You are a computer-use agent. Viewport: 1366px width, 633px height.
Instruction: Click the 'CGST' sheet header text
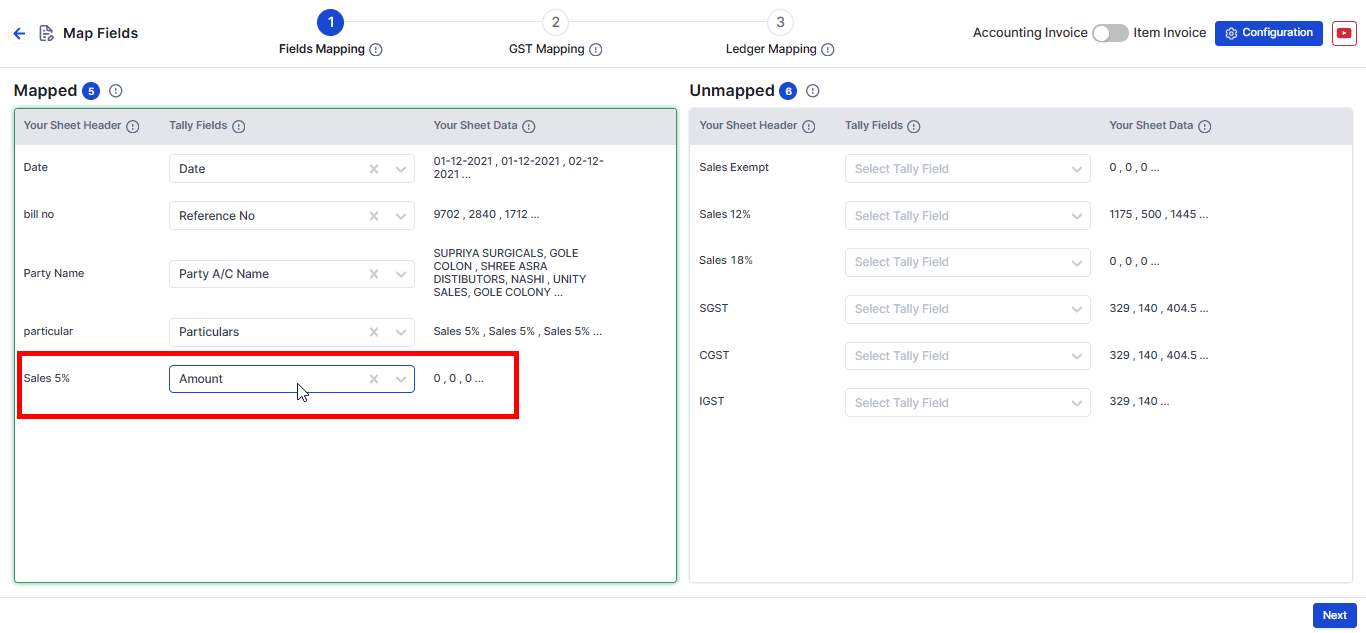point(714,355)
